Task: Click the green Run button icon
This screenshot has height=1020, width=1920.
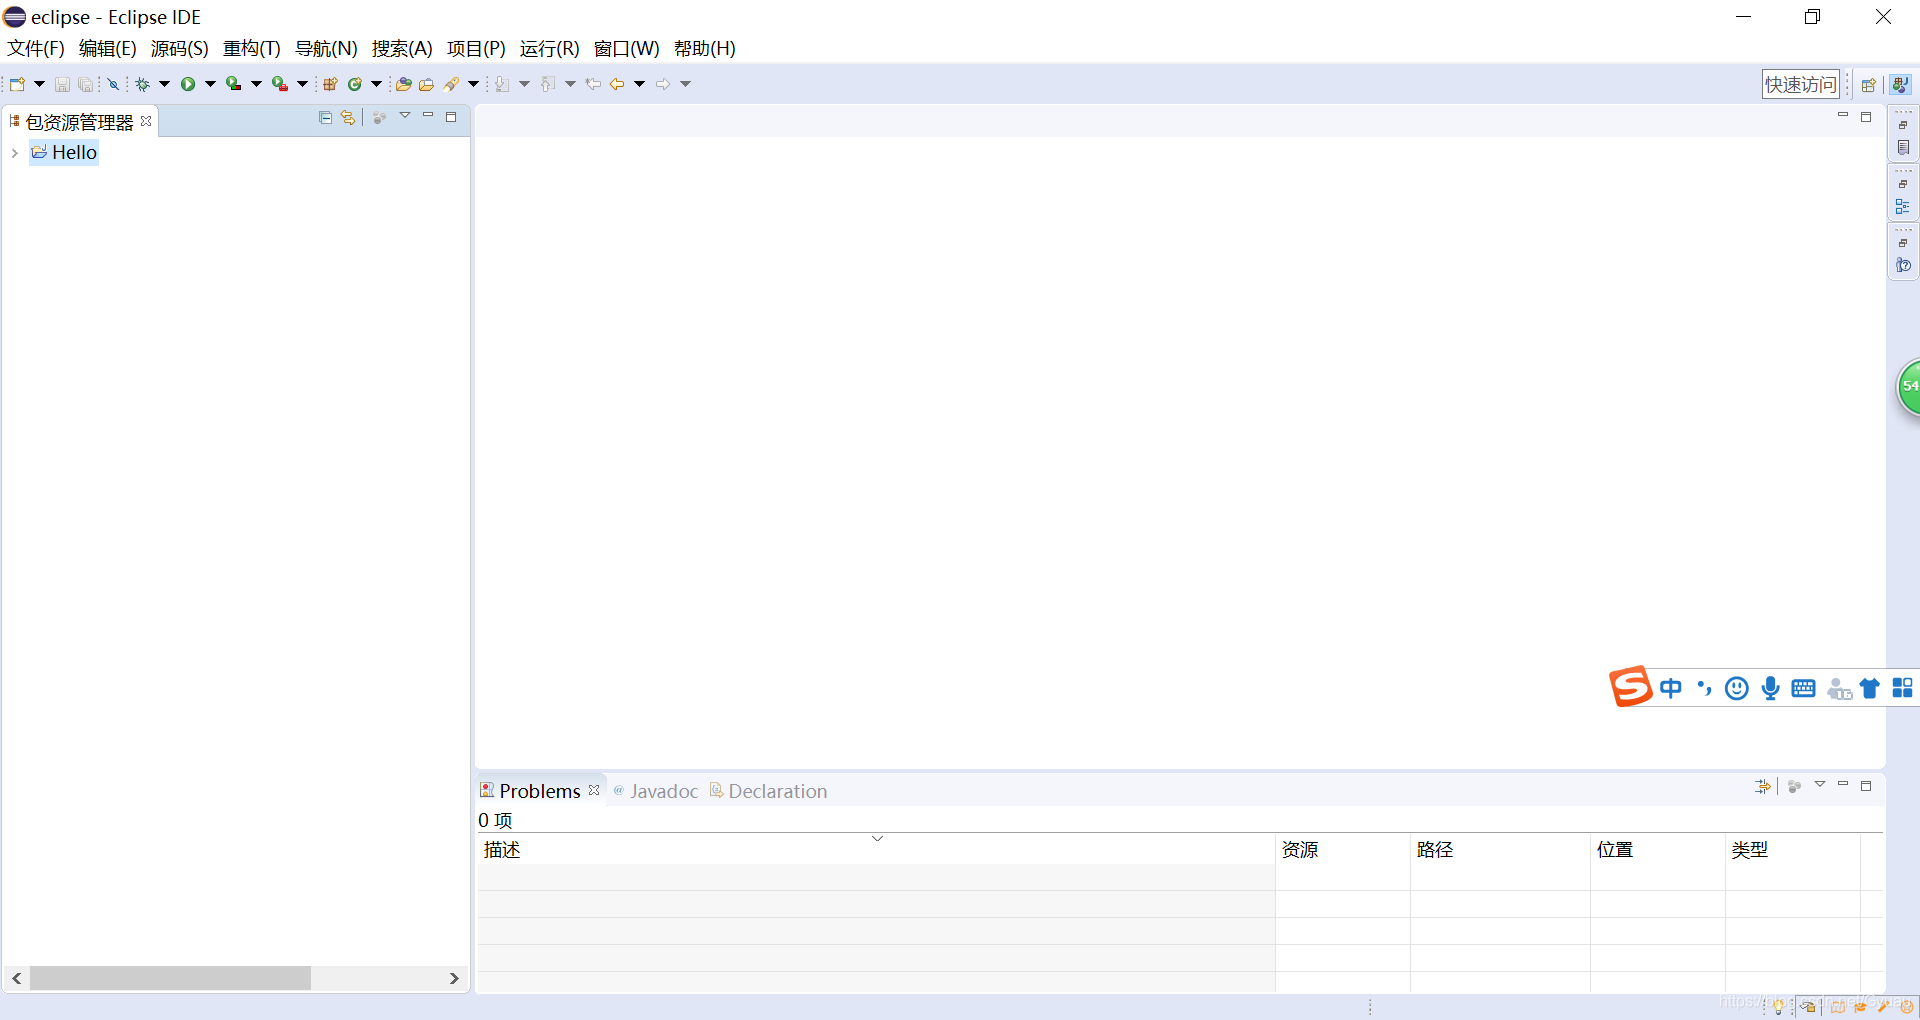Action: pyautogui.click(x=188, y=84)
